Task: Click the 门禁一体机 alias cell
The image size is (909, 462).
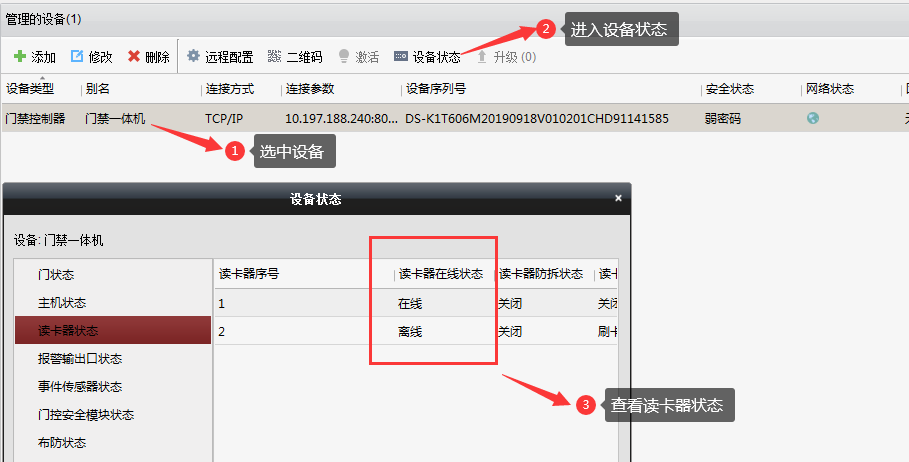Action: click(x=115, y=119)
